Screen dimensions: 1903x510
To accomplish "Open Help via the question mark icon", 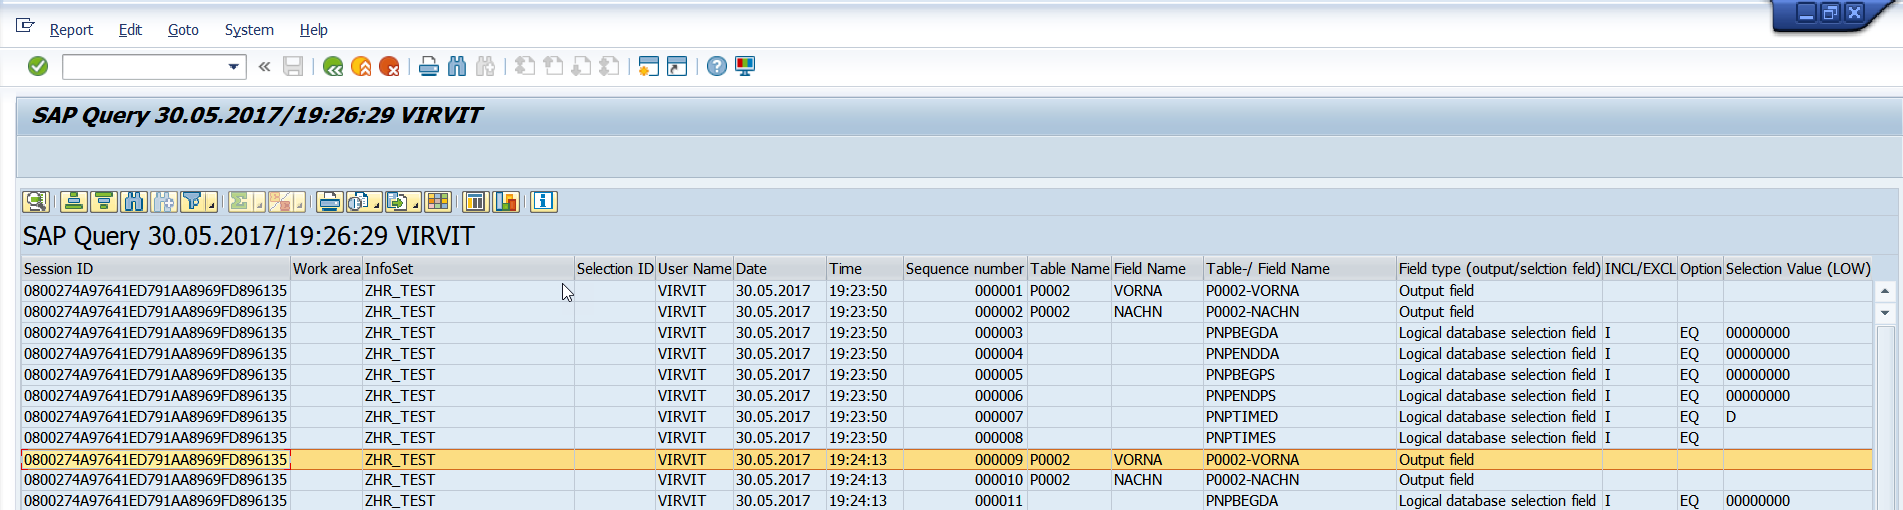I will point(717,66).
